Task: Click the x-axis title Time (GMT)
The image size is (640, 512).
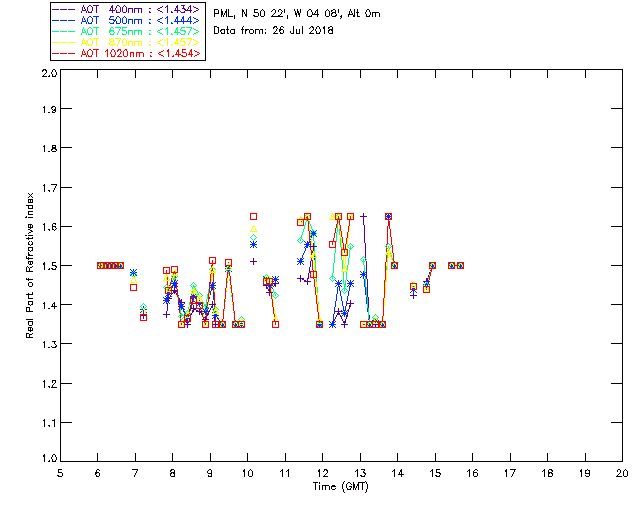Action: (340, 487)
